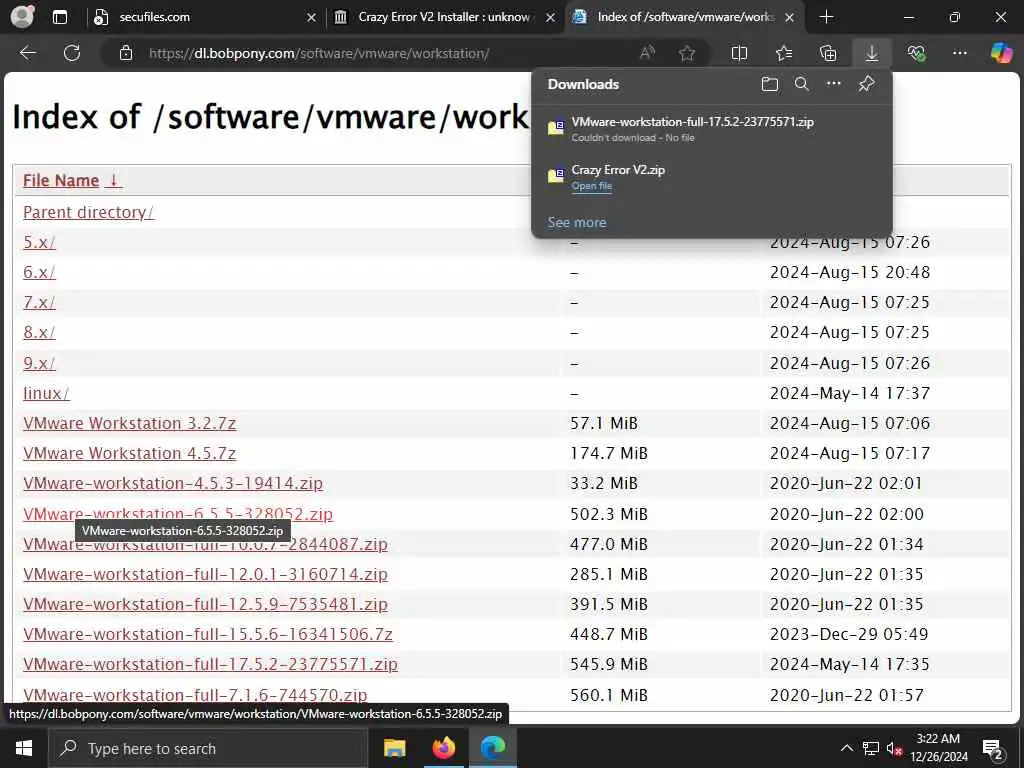Download VMware-workstation-full-17.5.2-23775571.zip from listing

coord(210,664)
